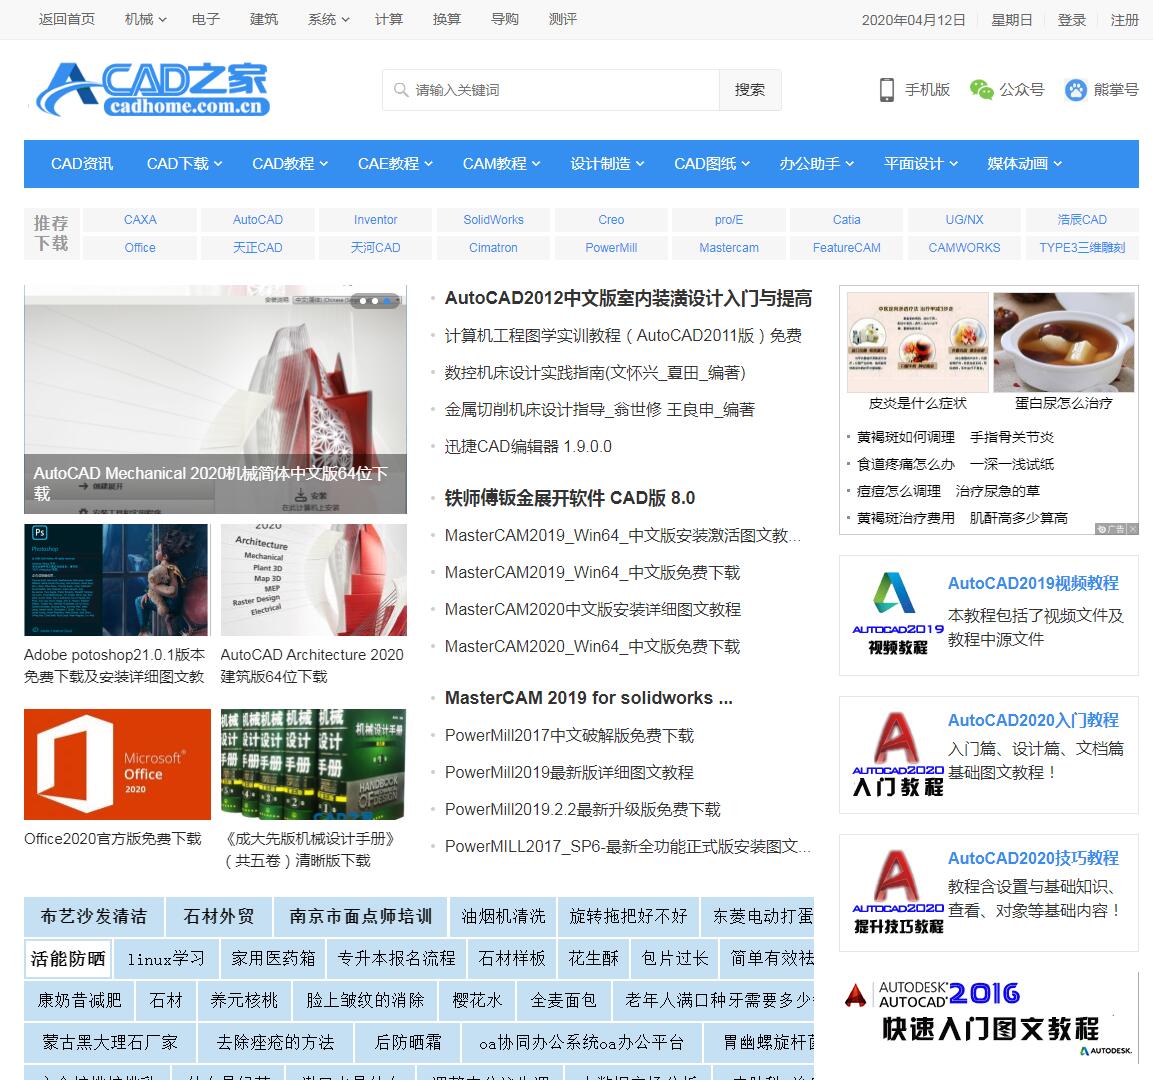Screen dimensions: 1153x1080
Task: Open AutoCAD2012中文版室内装潢设计 headline
Action: click(628, 298)
